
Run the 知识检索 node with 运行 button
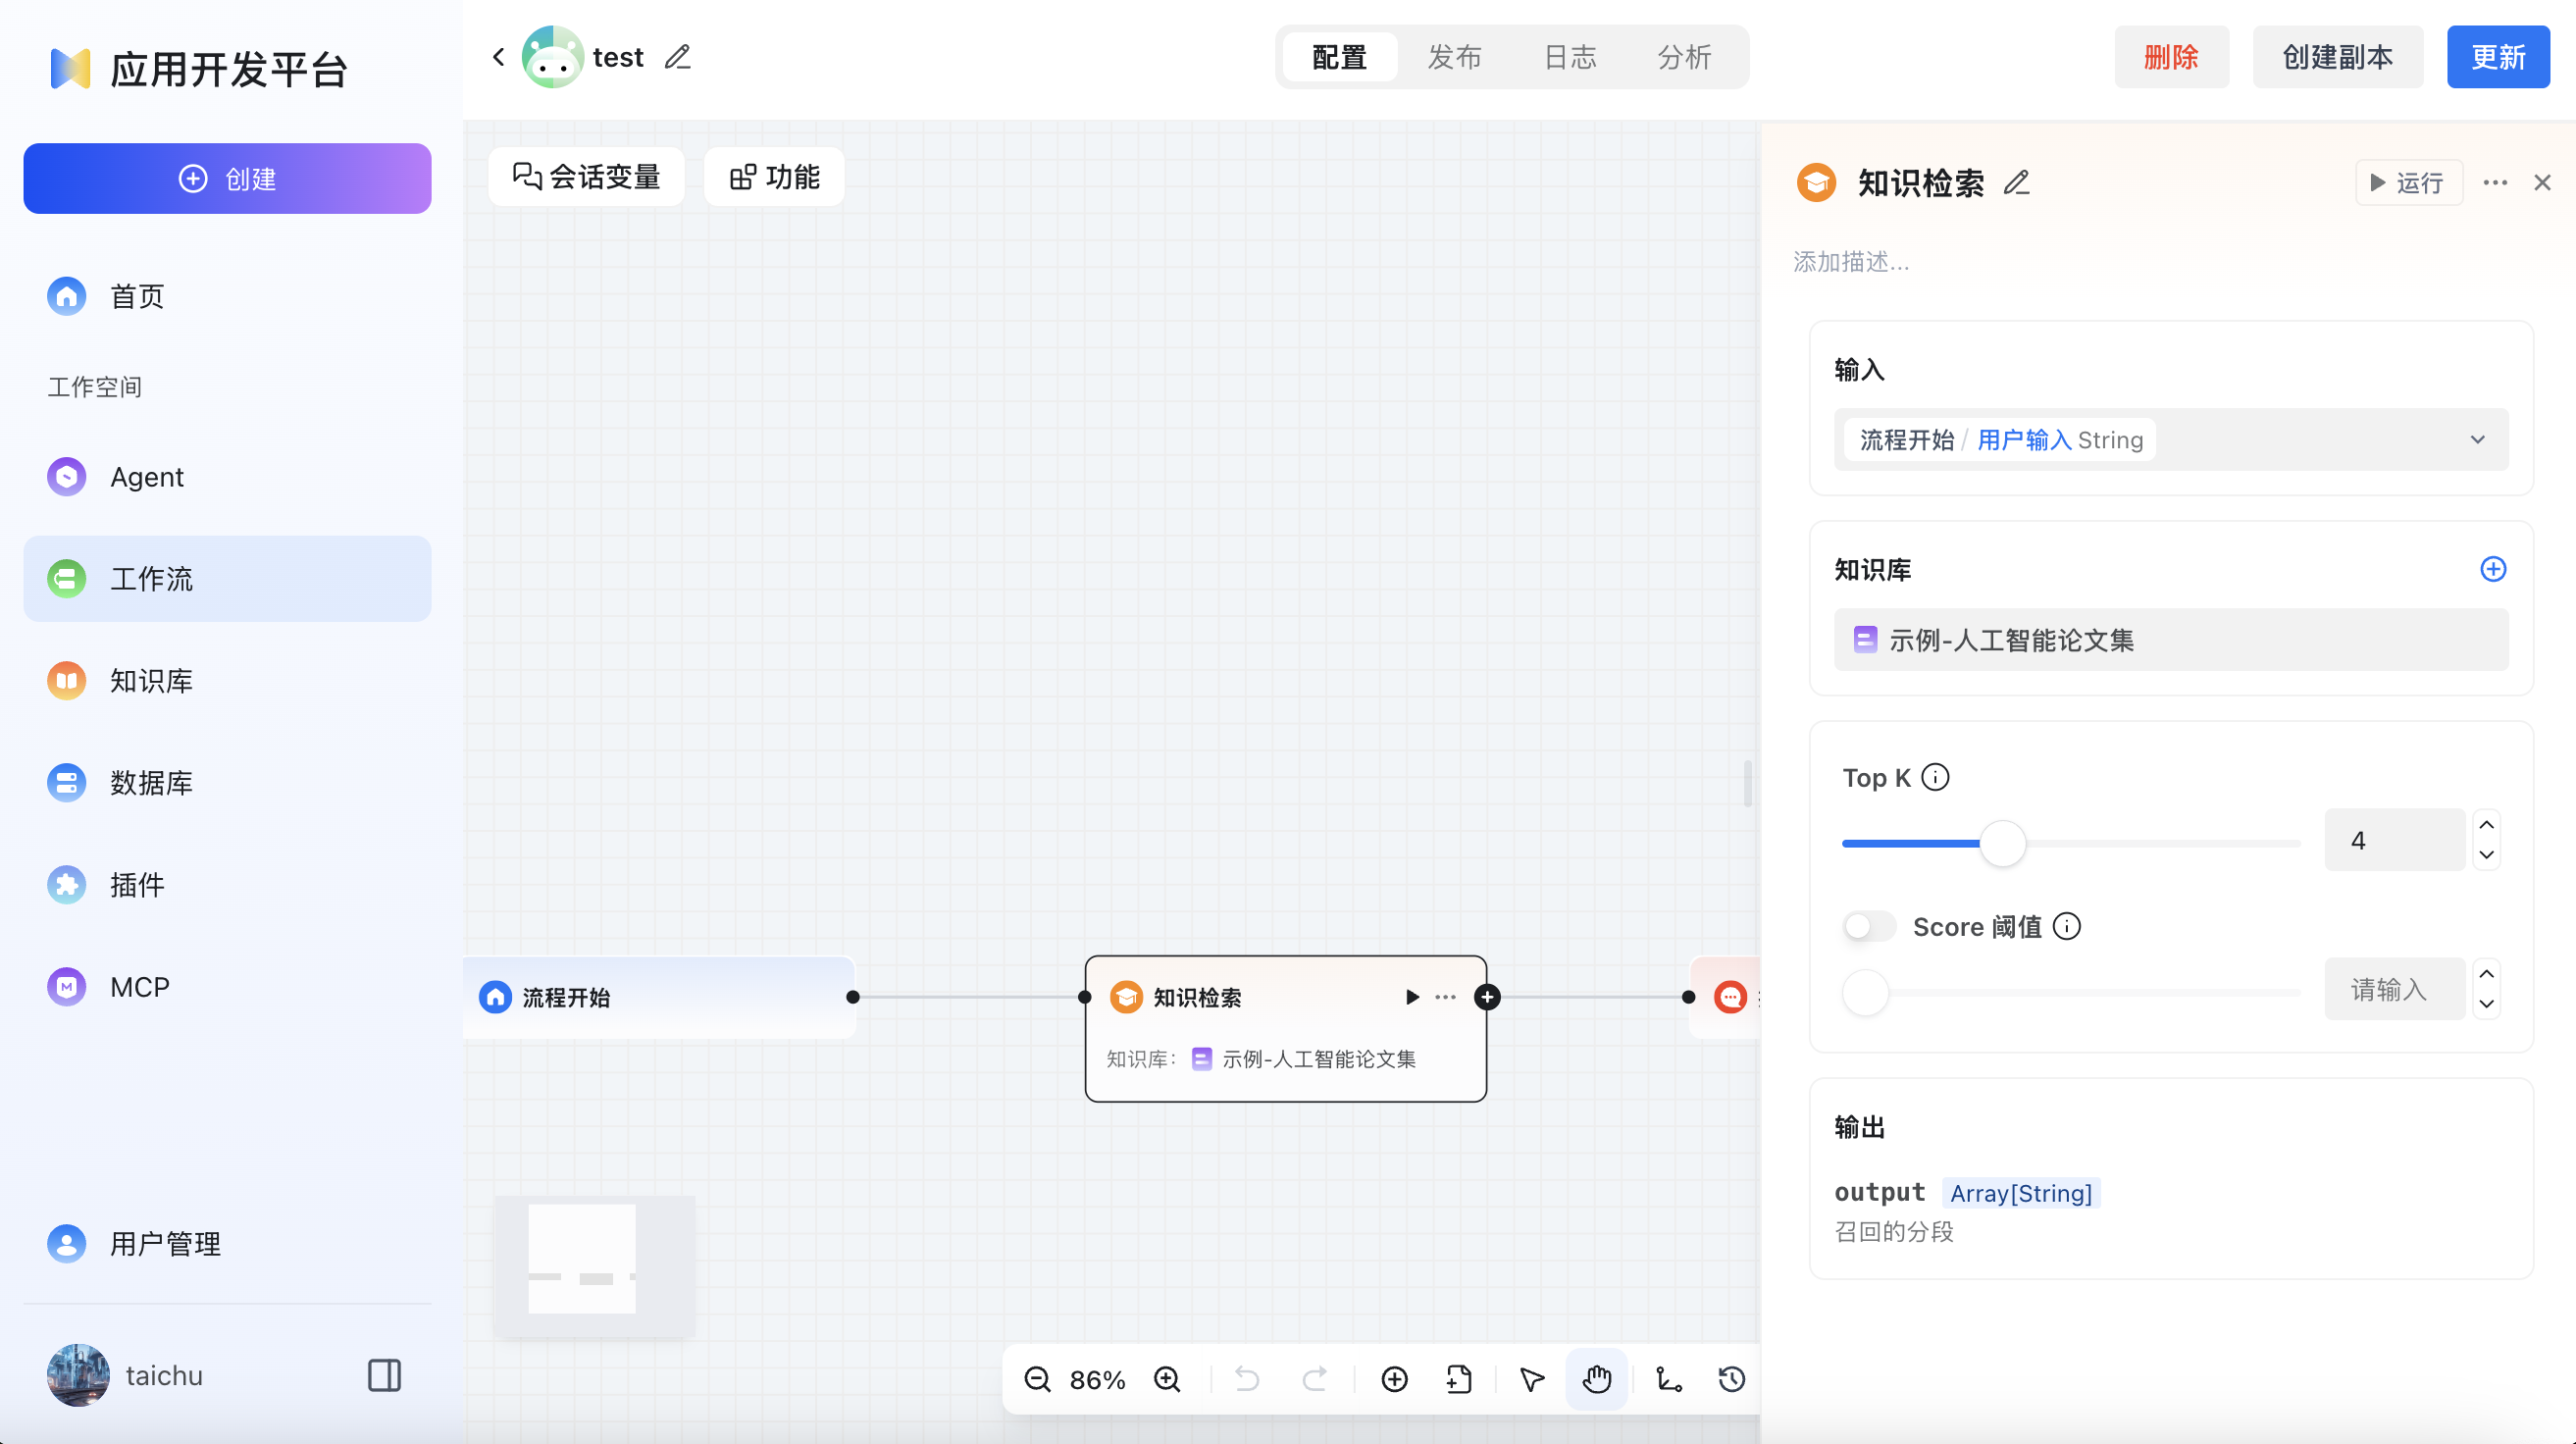pos(2408,183)
